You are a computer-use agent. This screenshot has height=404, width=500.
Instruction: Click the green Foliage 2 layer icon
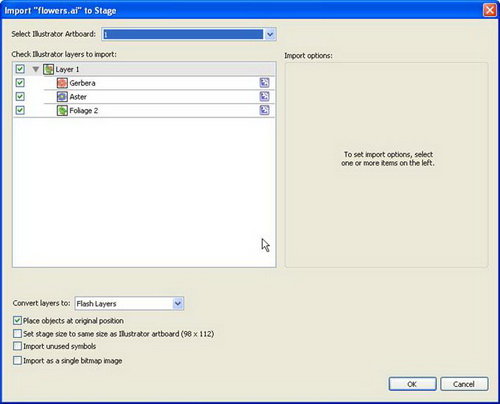pyautogui.click(x=62, y=110)
